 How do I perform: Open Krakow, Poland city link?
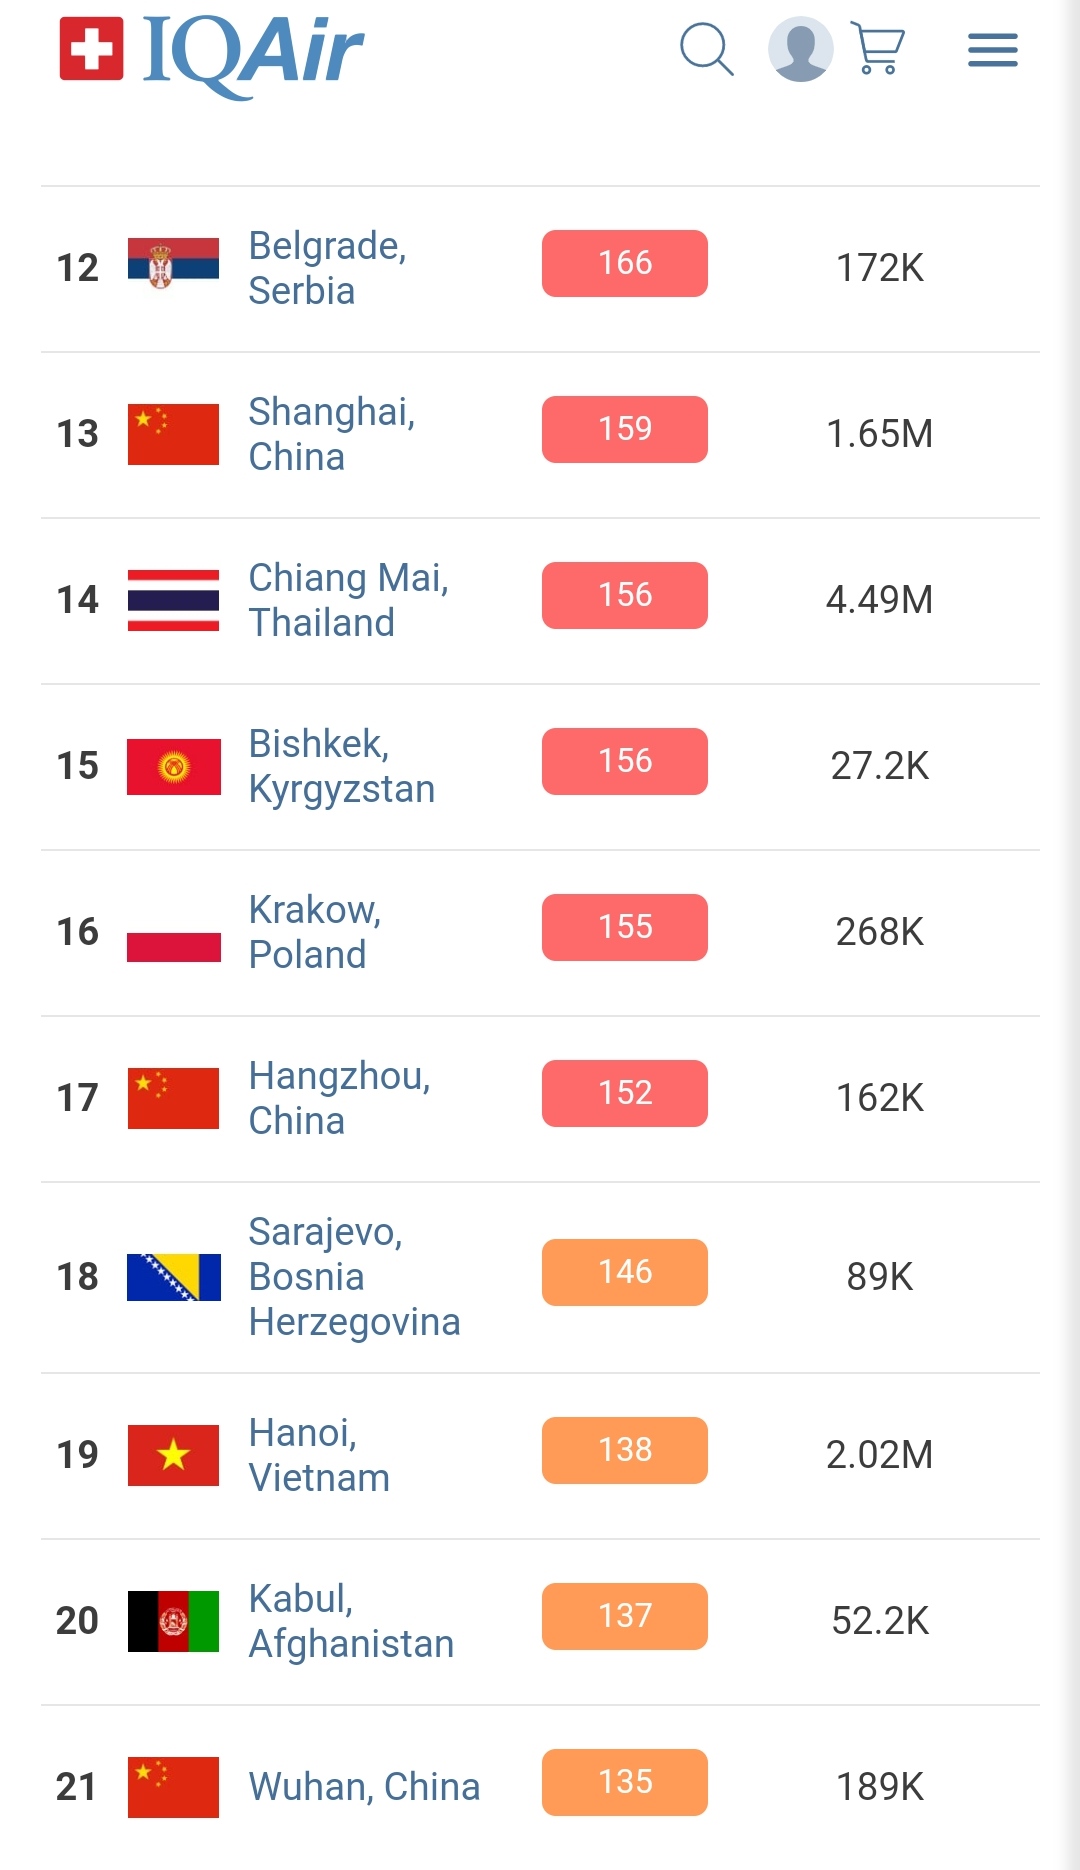click(314, 932)
